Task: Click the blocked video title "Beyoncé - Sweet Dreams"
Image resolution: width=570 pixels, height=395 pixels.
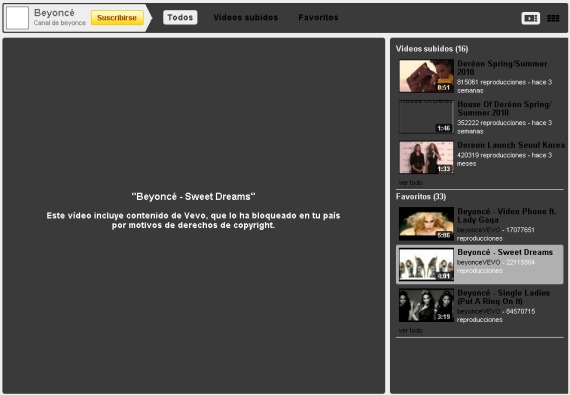Action: point(193,197)
